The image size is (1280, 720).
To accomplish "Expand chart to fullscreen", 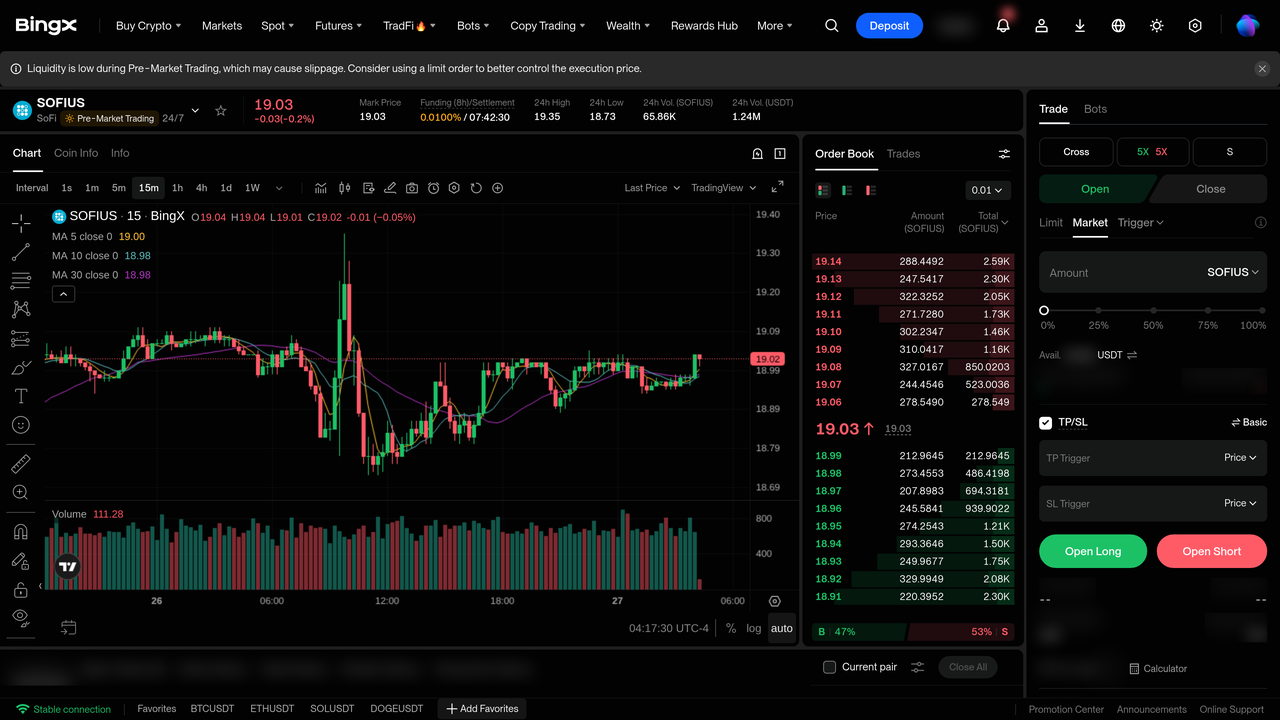I will (777, 188).
